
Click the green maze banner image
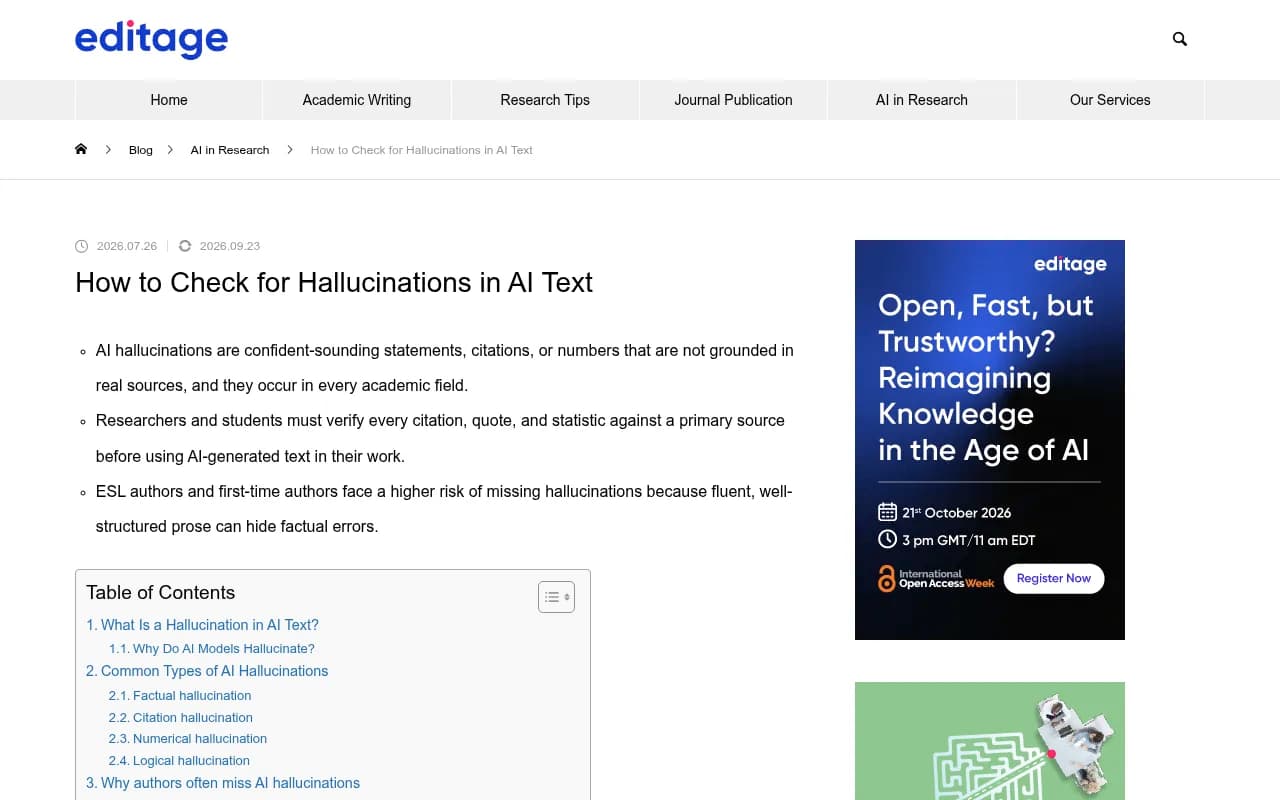[x=990, y=741]
